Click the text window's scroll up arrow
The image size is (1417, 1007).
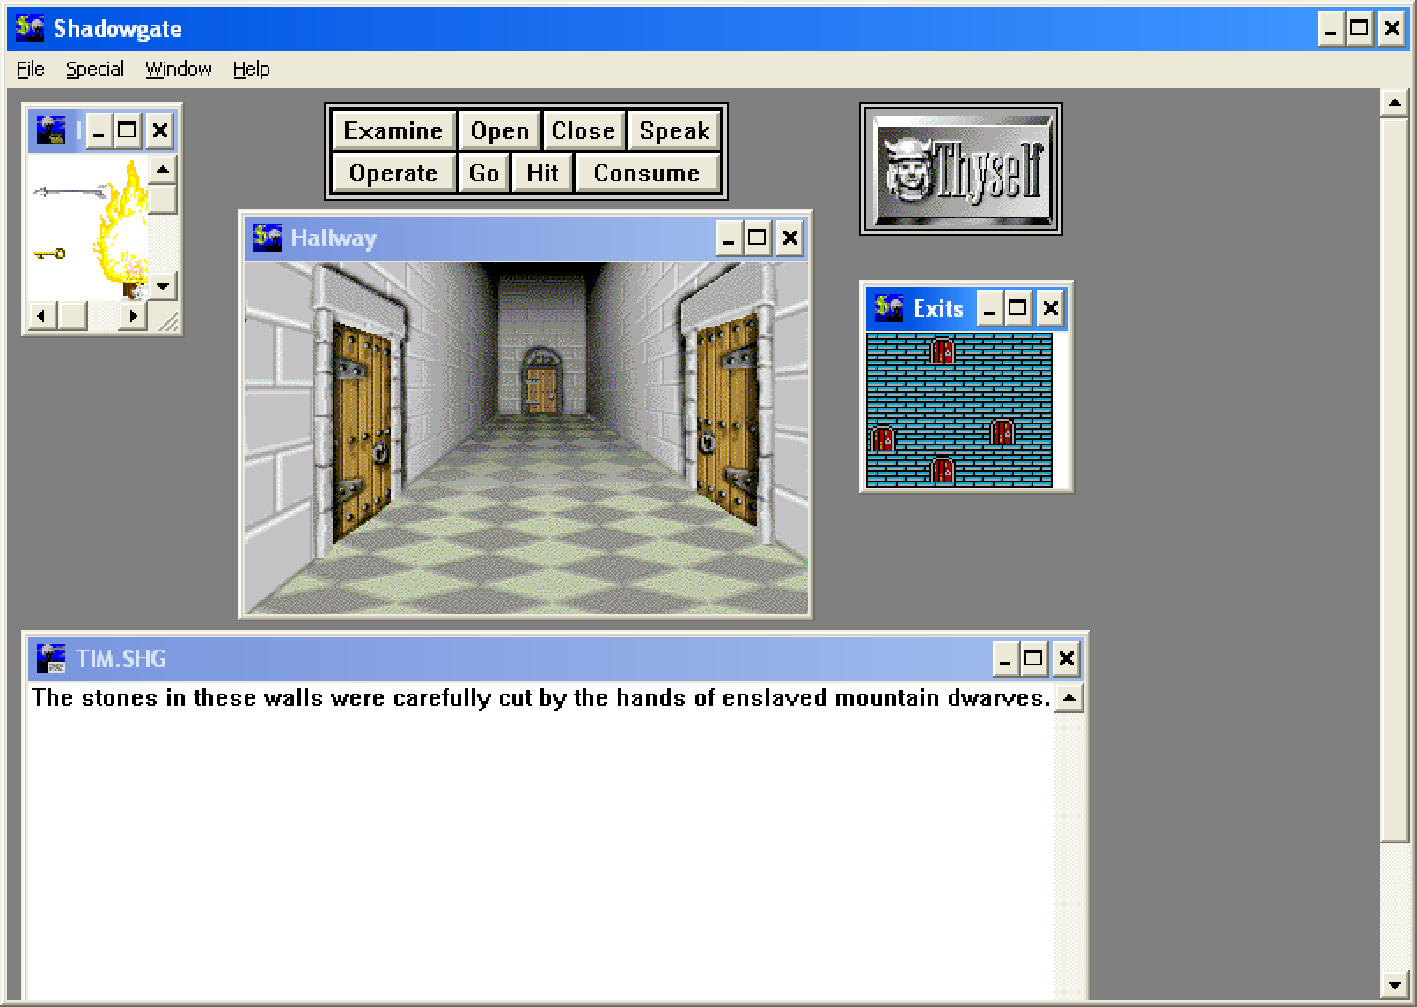1069,698
